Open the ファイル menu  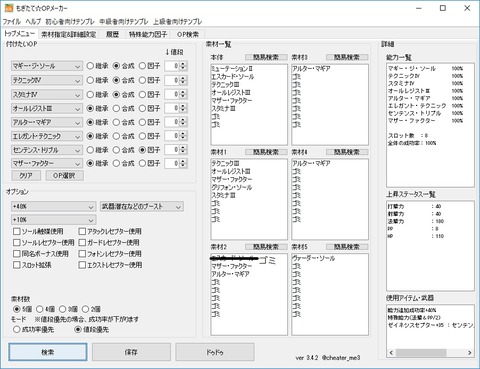12,22
